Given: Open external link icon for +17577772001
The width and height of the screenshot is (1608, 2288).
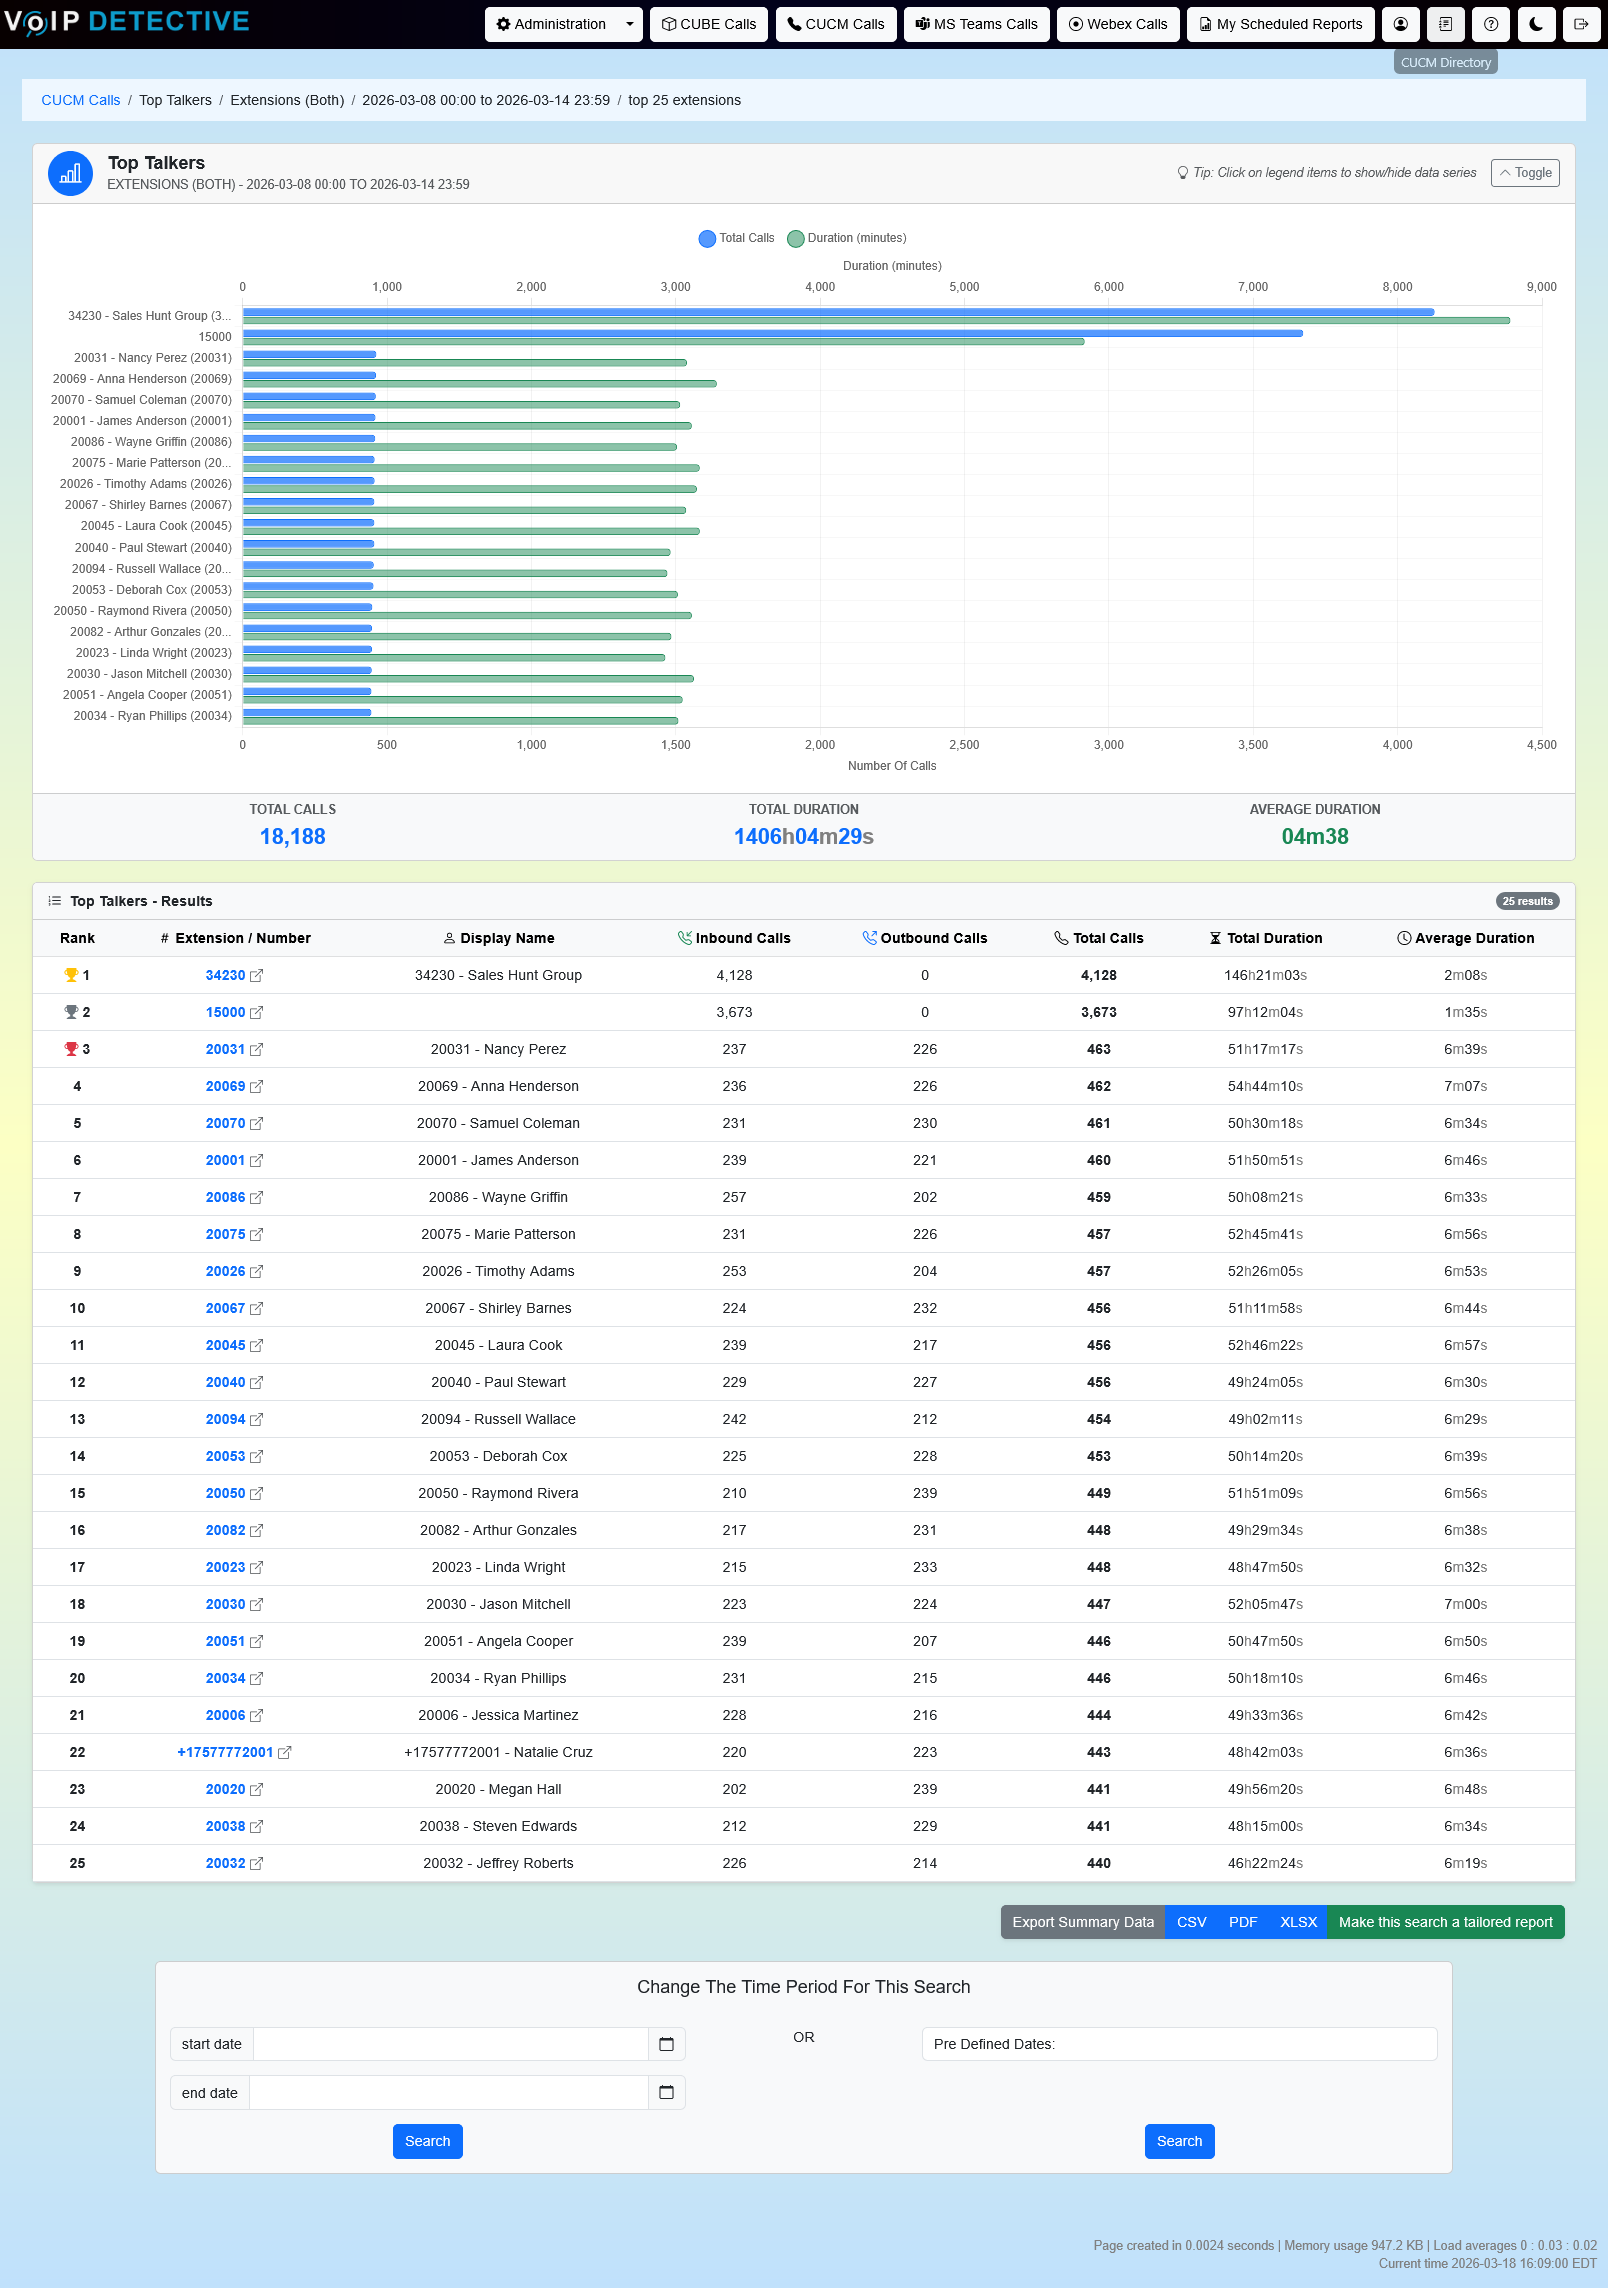Looking at the screenshot, I should pos(284,1752).
